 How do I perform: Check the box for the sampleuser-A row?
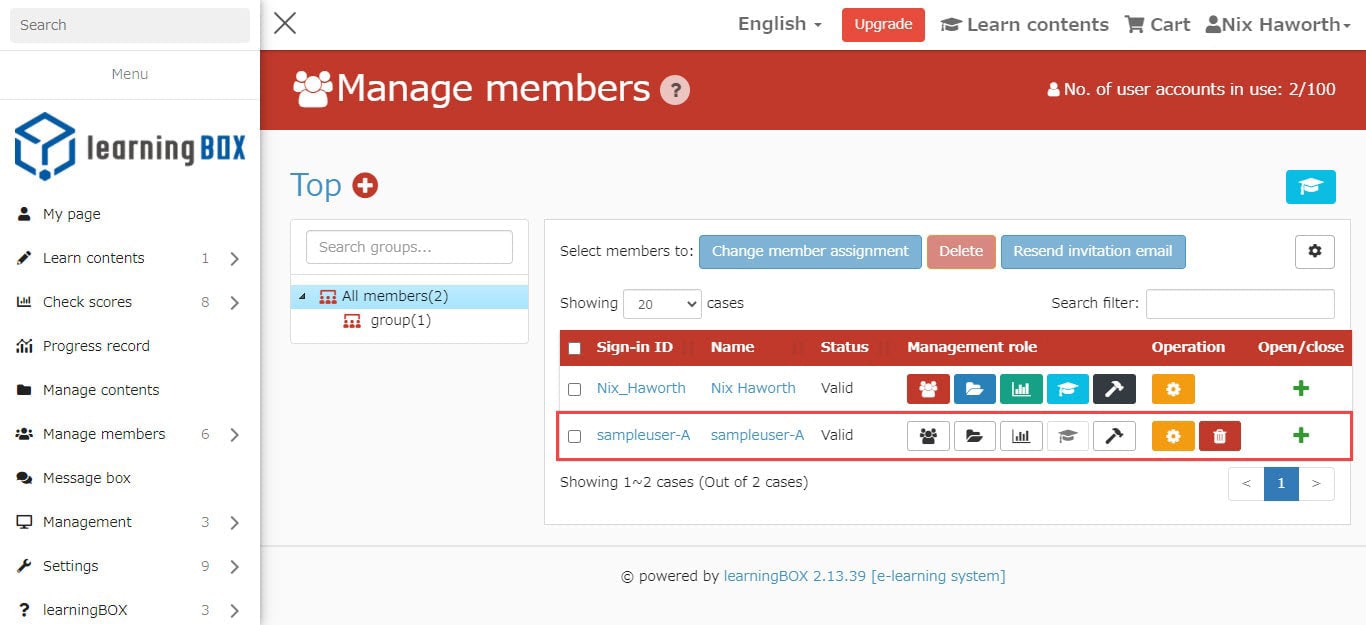[x=574, y=436]
